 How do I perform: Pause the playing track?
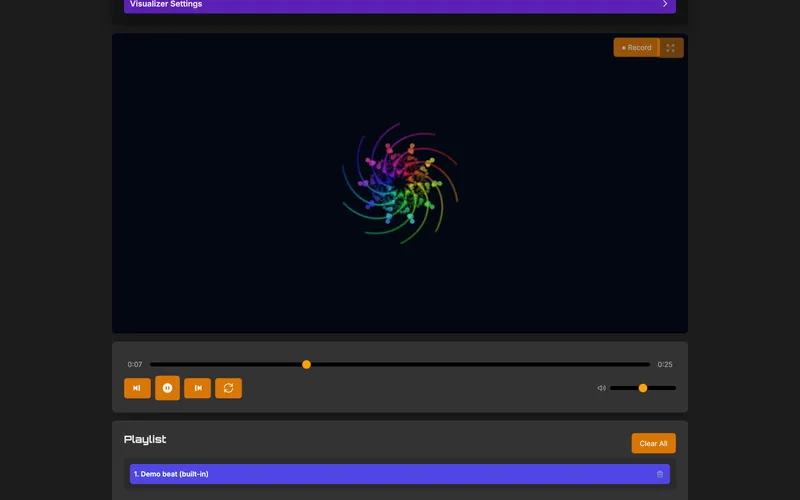pos(167,388)
